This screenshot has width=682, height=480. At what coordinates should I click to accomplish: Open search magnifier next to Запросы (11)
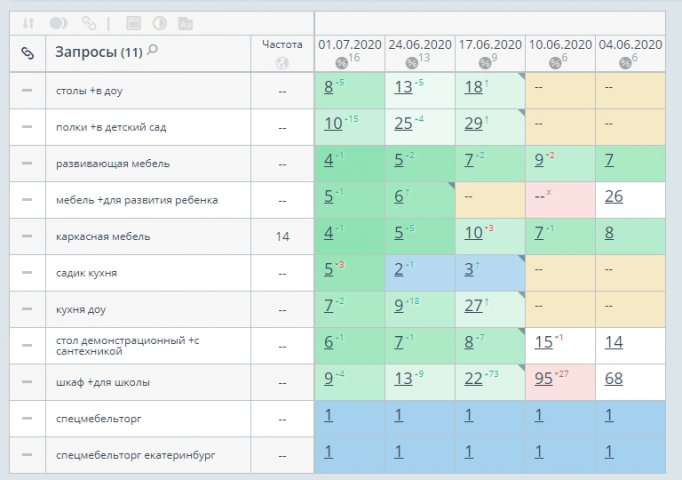point(152,50)
